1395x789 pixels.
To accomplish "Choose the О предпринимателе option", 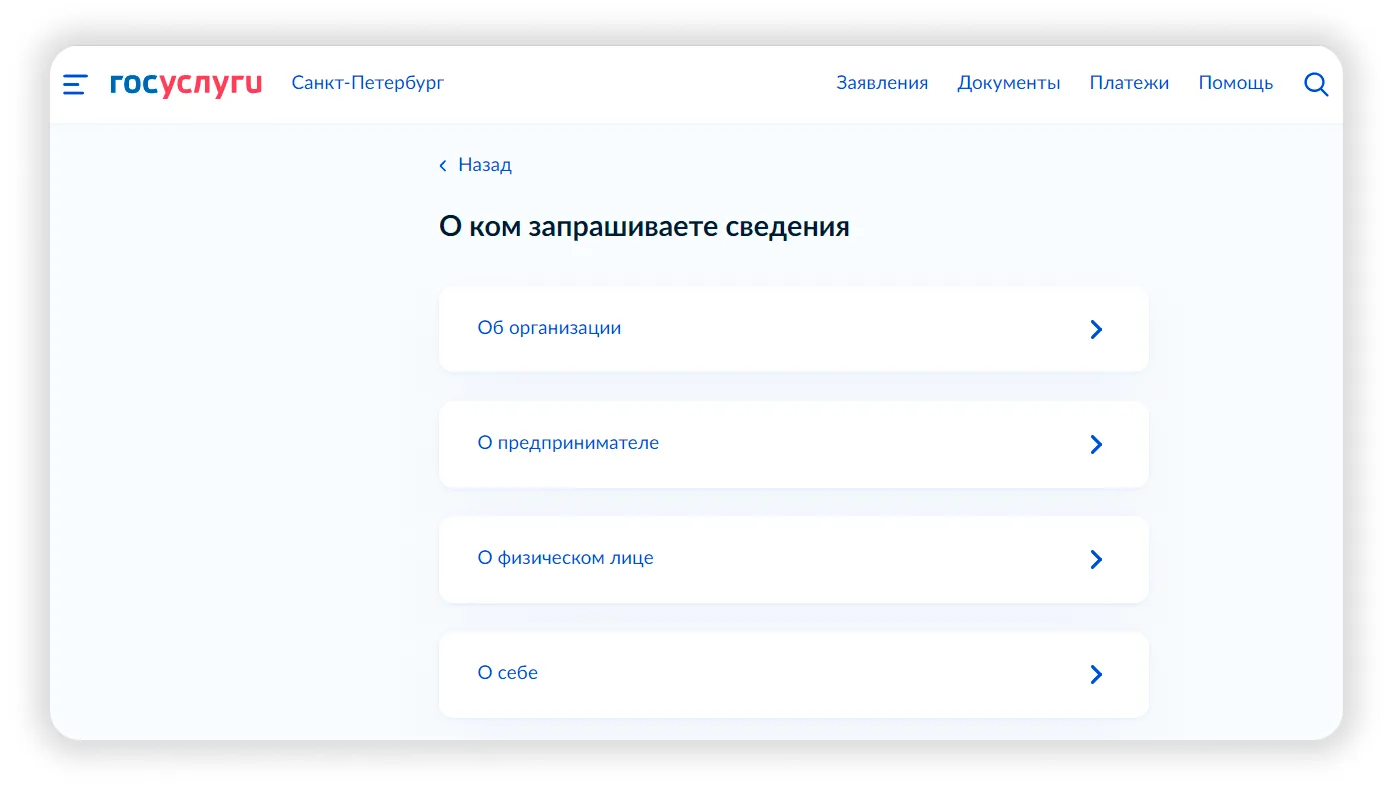I will click(793, 444).
